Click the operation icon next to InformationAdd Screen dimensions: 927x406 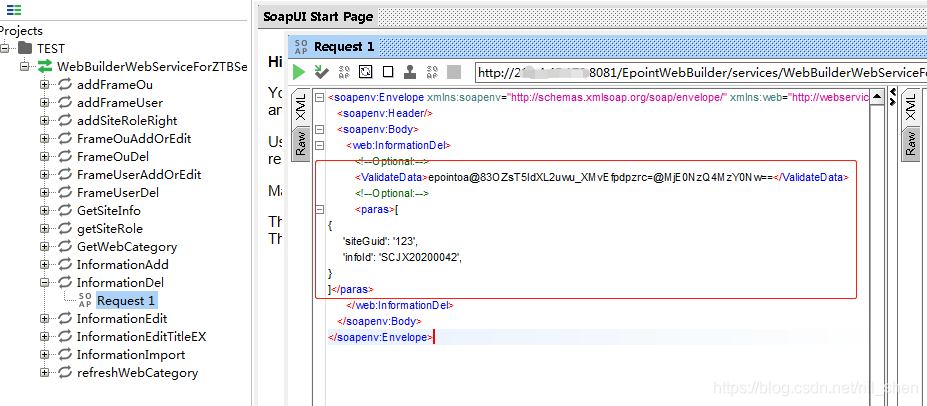tap(64, 264)
